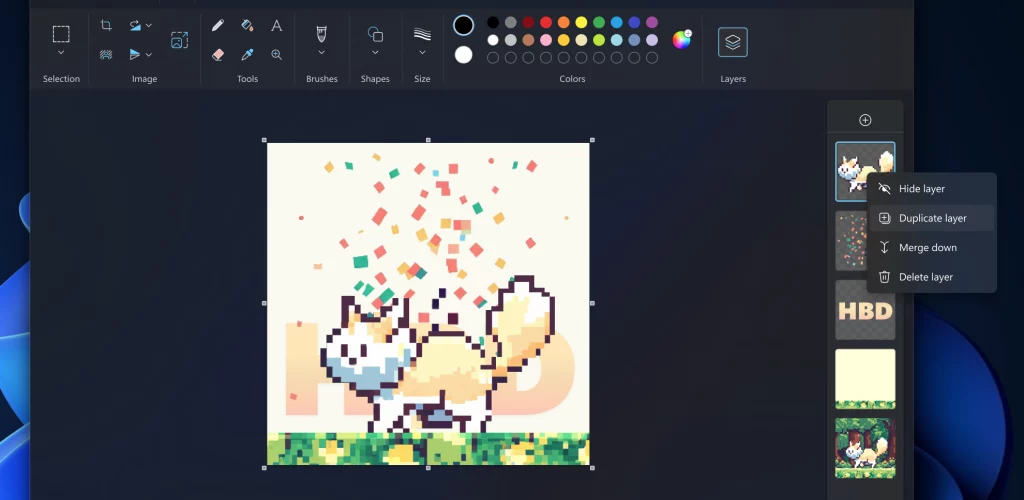Expand the Shapes dropdown chevron
The width and height of the screenshot is (1024, 500).
[376, 52]
